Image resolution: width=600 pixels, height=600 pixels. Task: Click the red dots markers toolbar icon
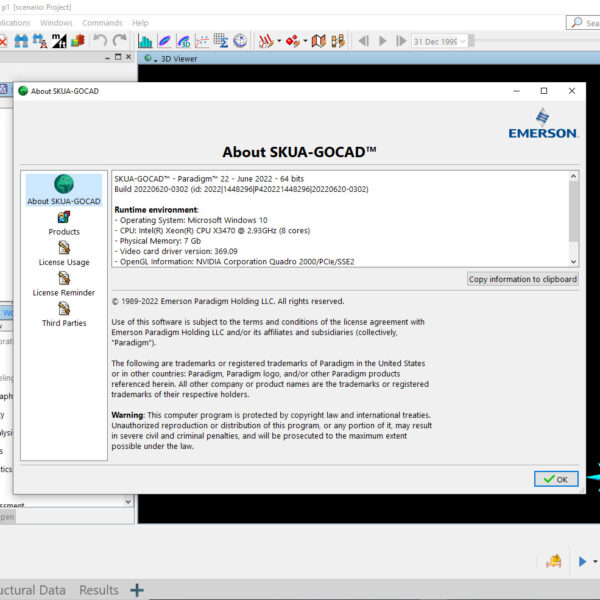tap(293, 41)
